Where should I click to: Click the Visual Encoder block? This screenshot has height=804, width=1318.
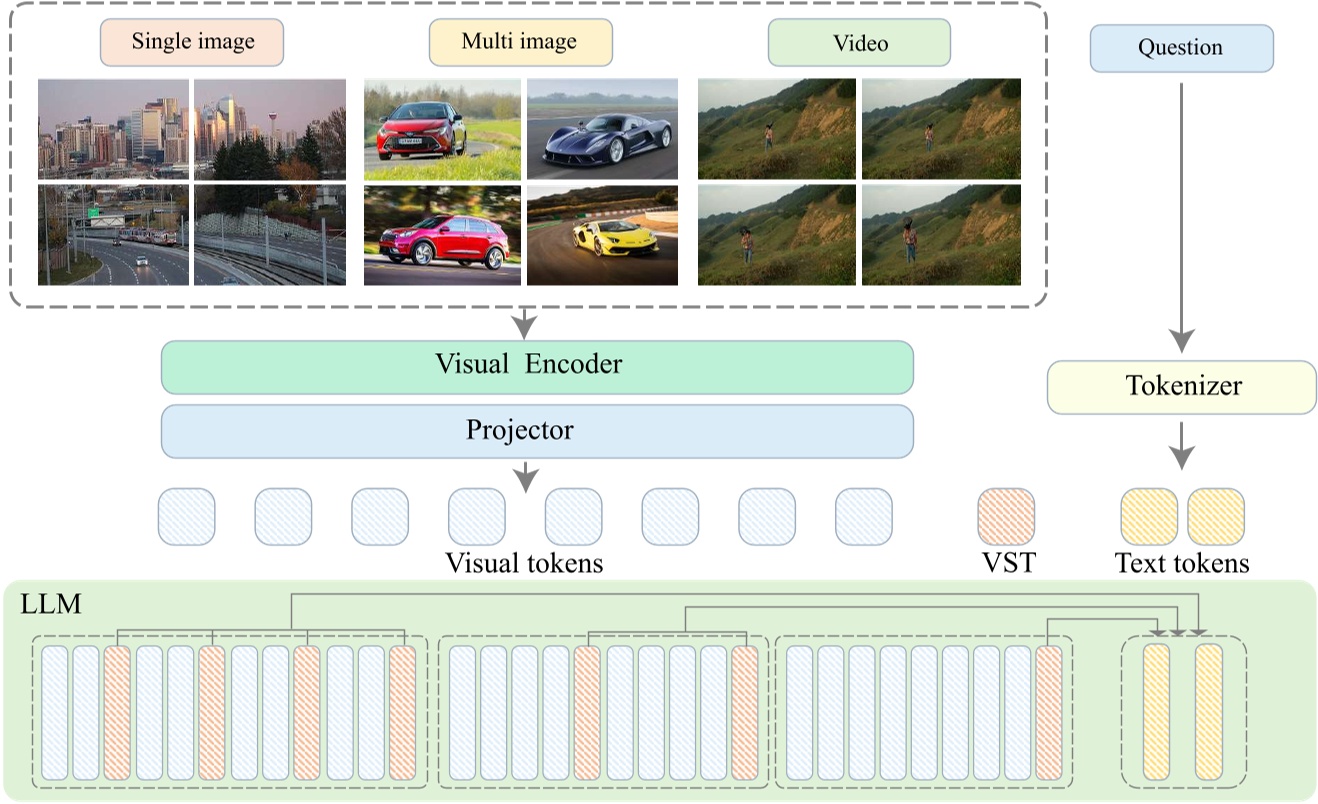538,364
